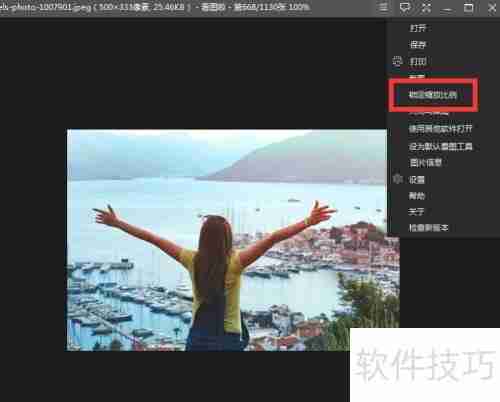Select 设为默认看图工具 menu entry

tap(441, 146)
